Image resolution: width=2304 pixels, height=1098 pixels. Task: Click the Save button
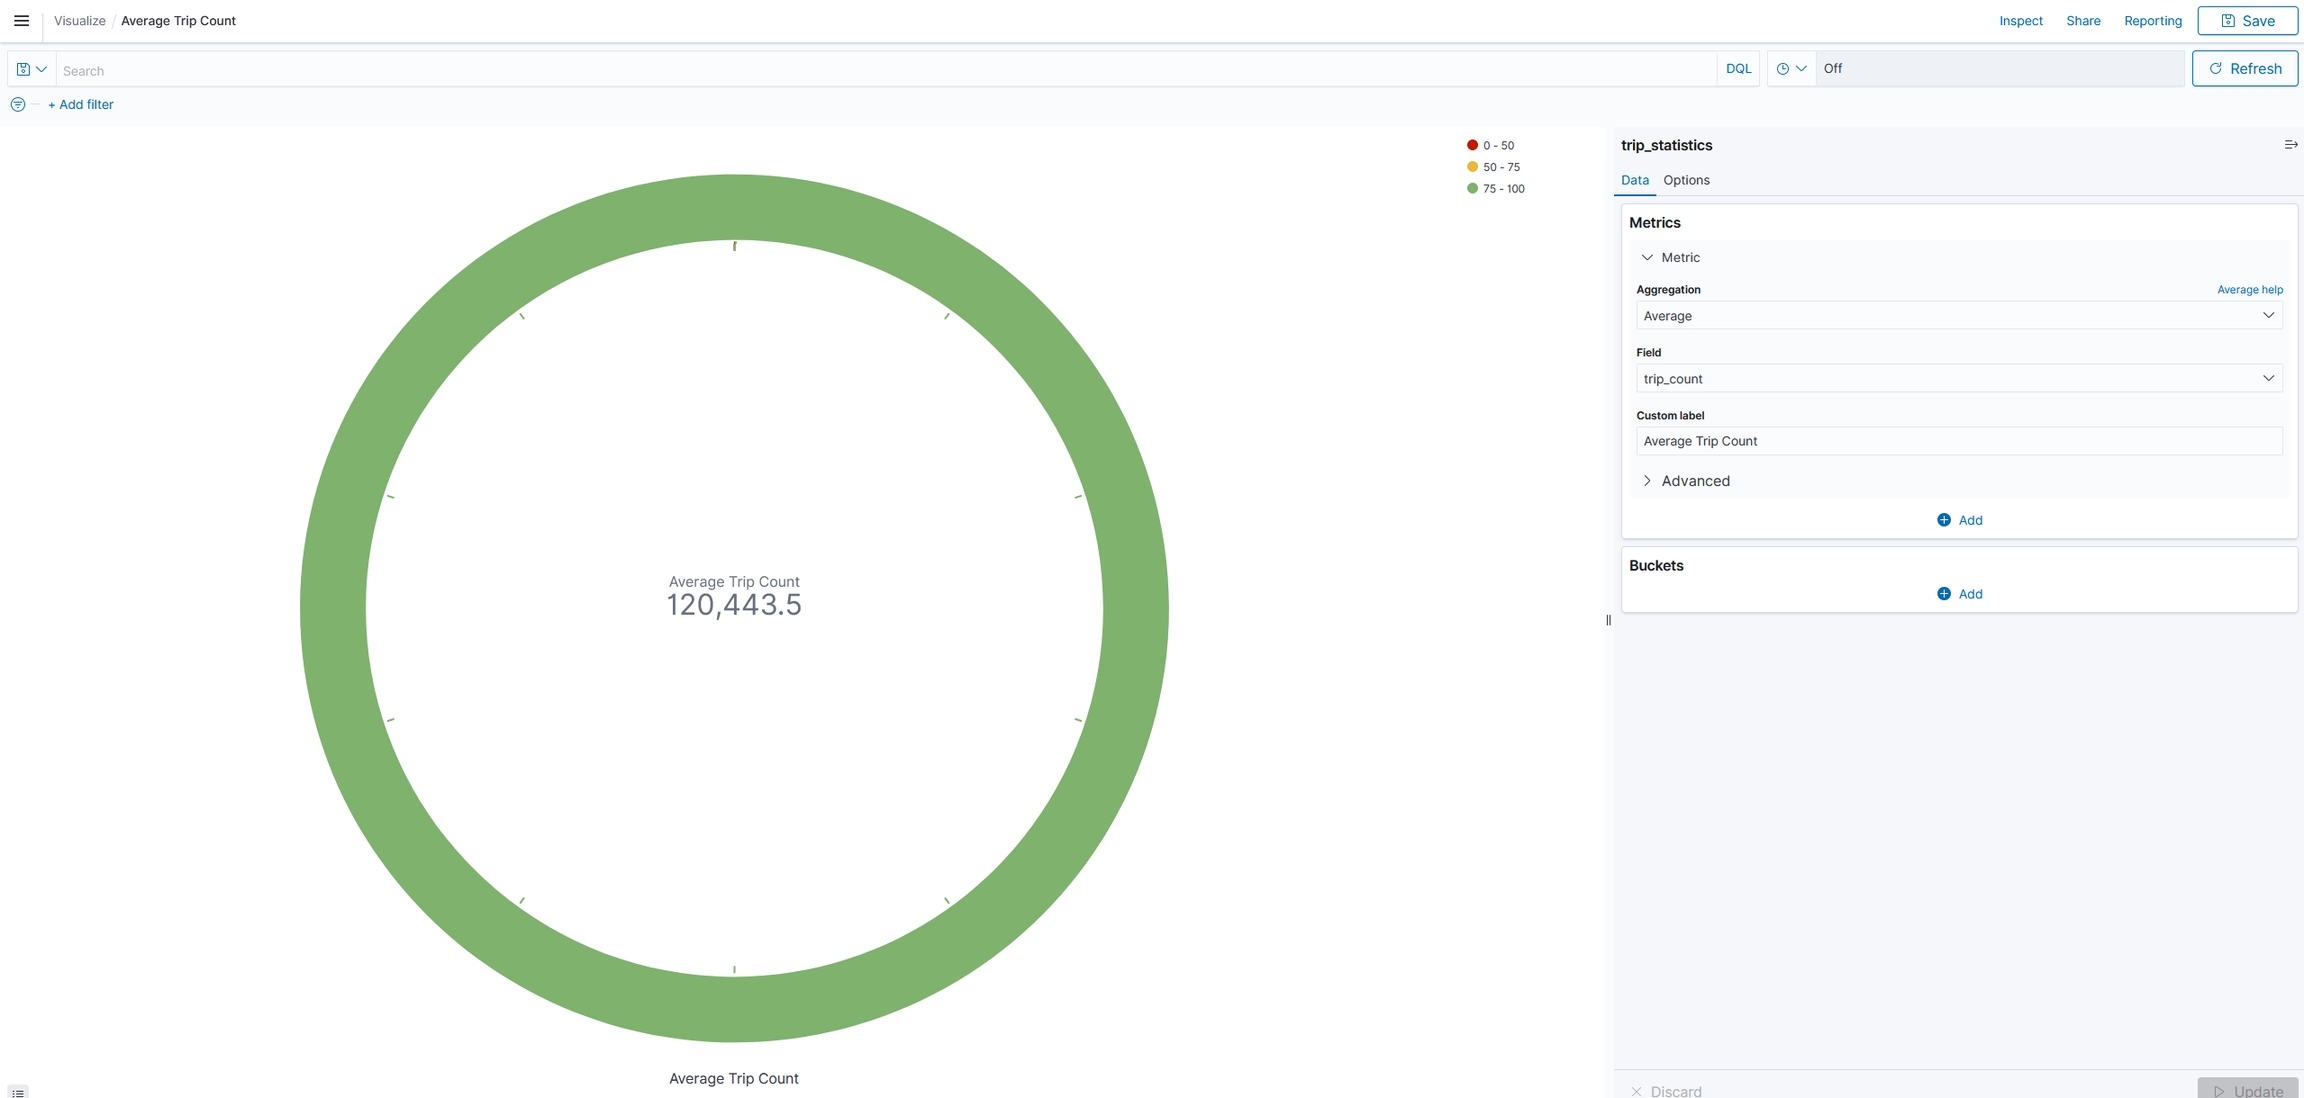[x=2247, y=20]
